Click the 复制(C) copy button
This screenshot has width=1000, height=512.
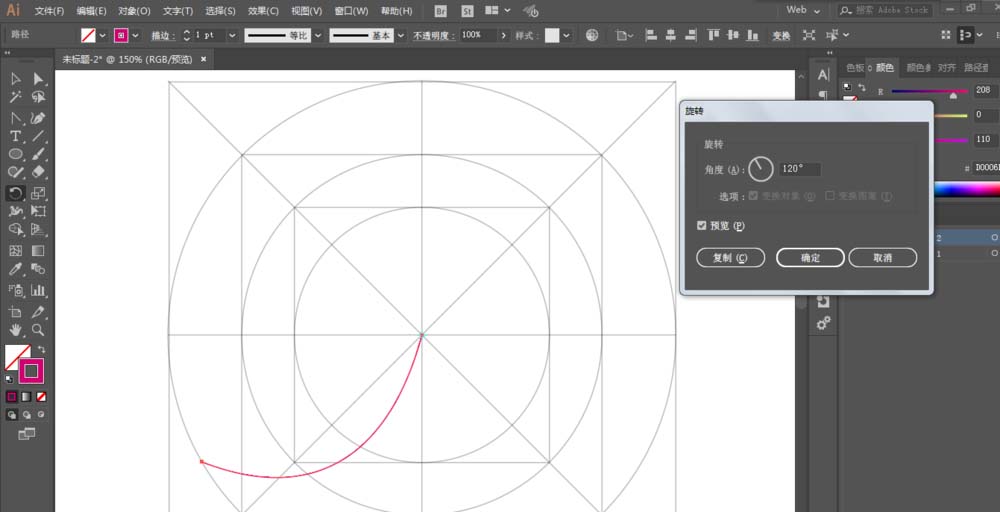[x=730, y=258]
